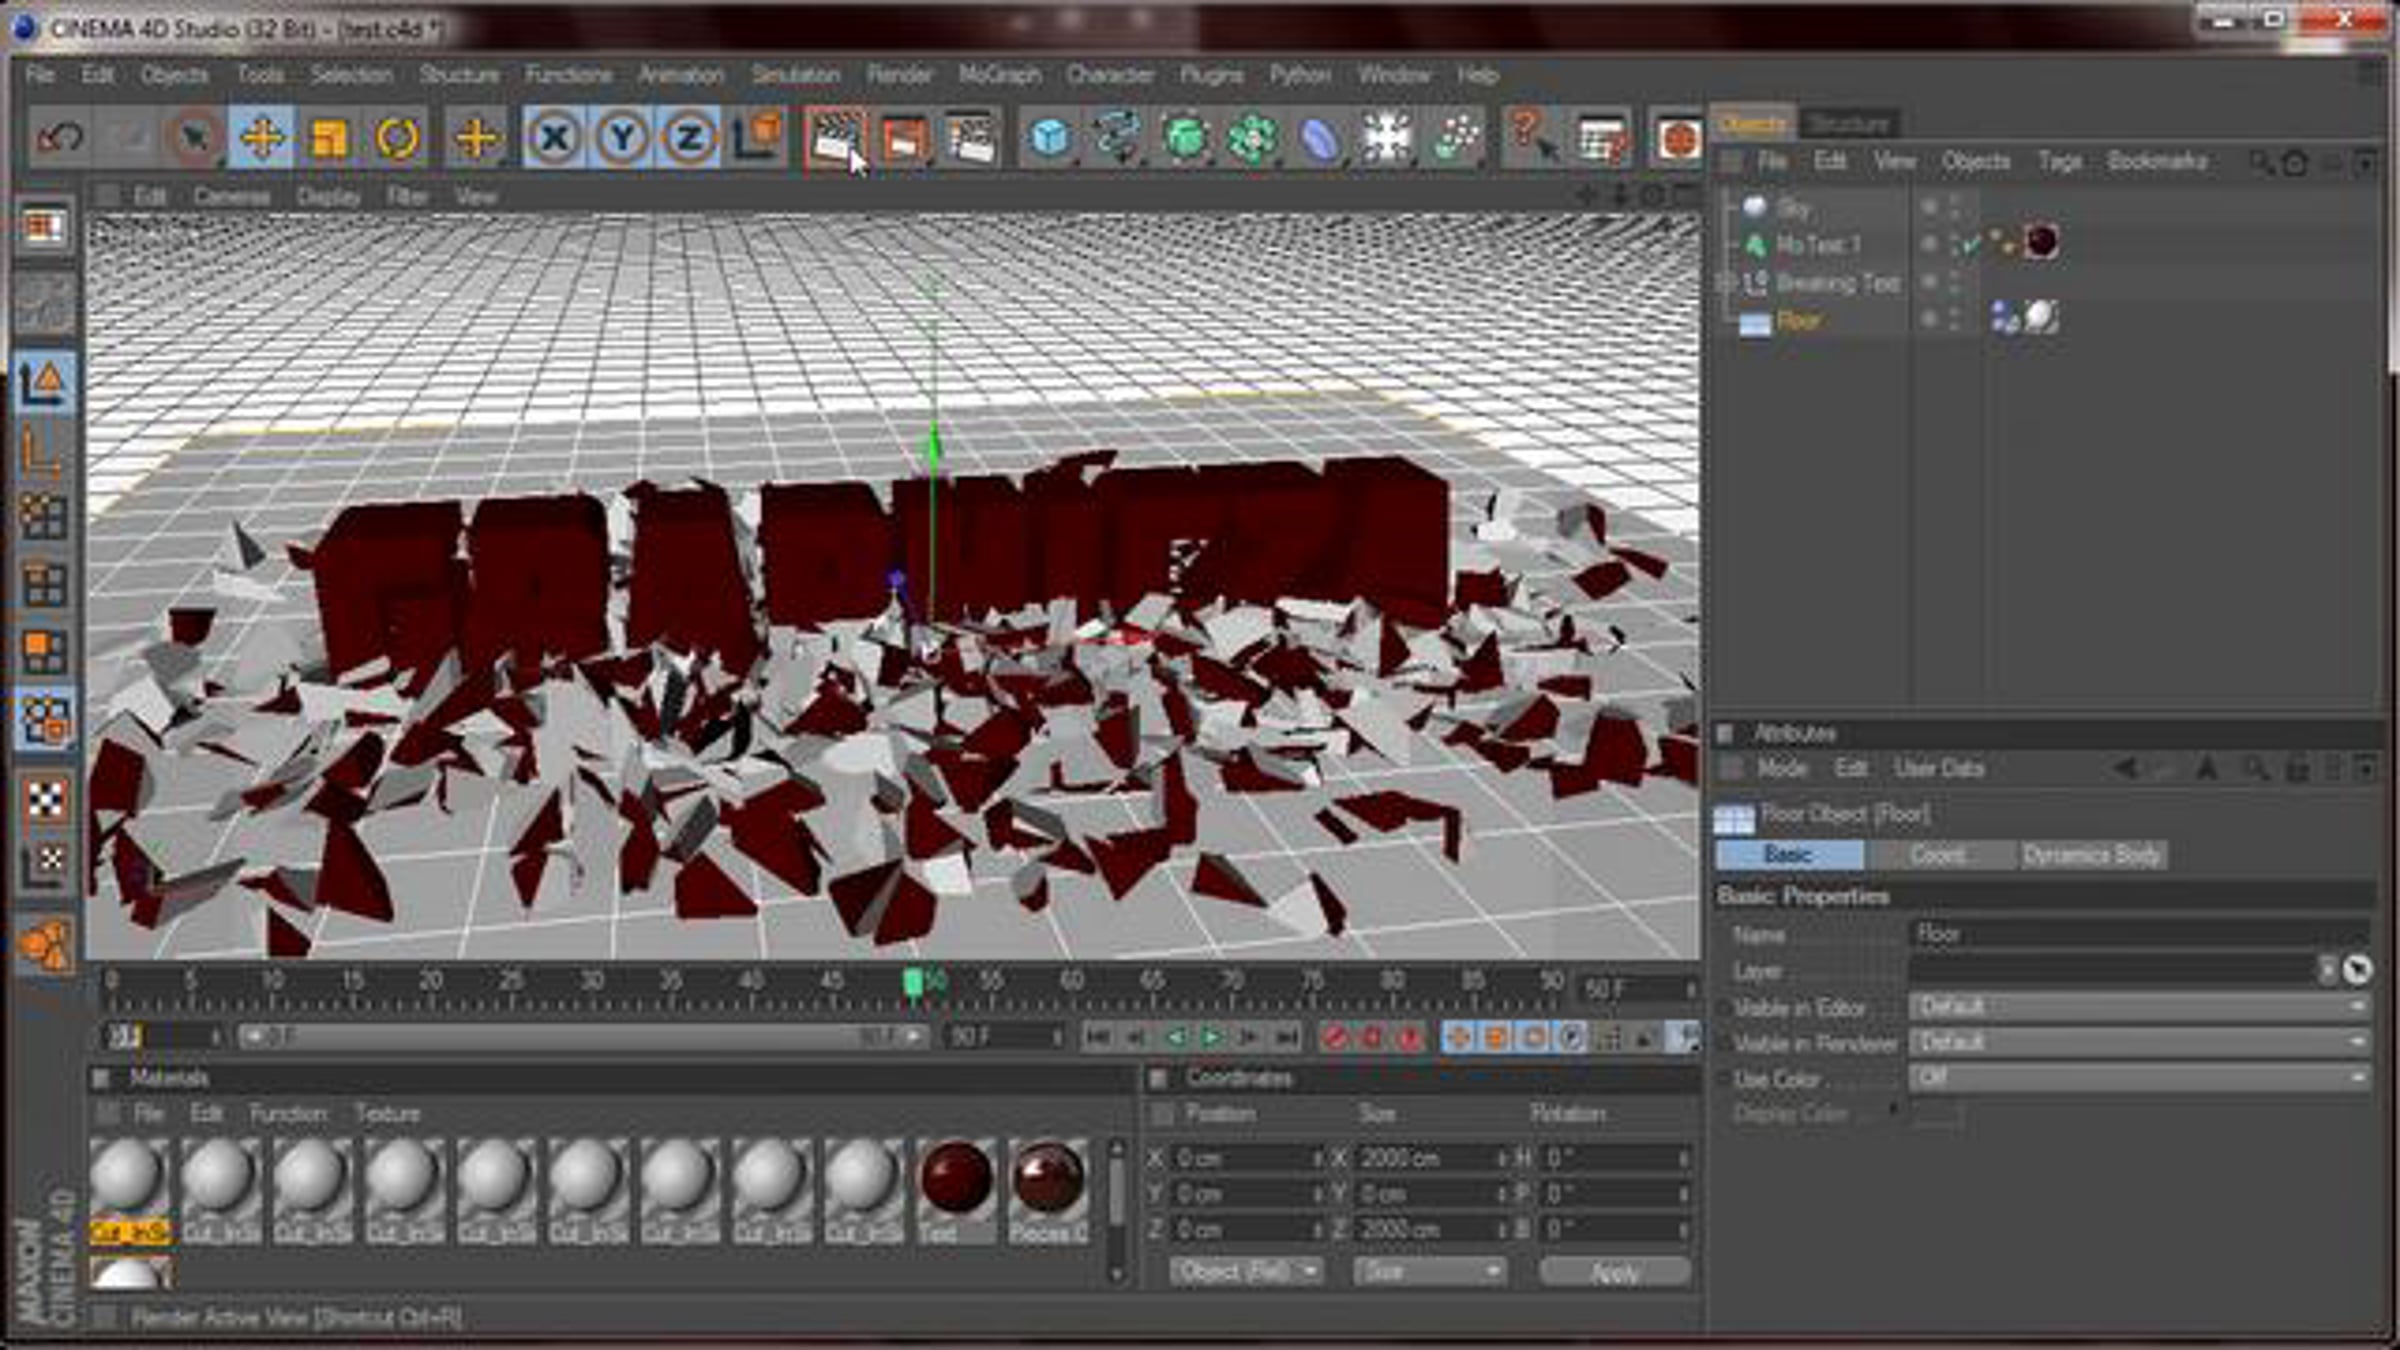2400x1350 pixels.
Task: Click the Apply button in Coordinates panel
Action: tap(1614, 1272)
